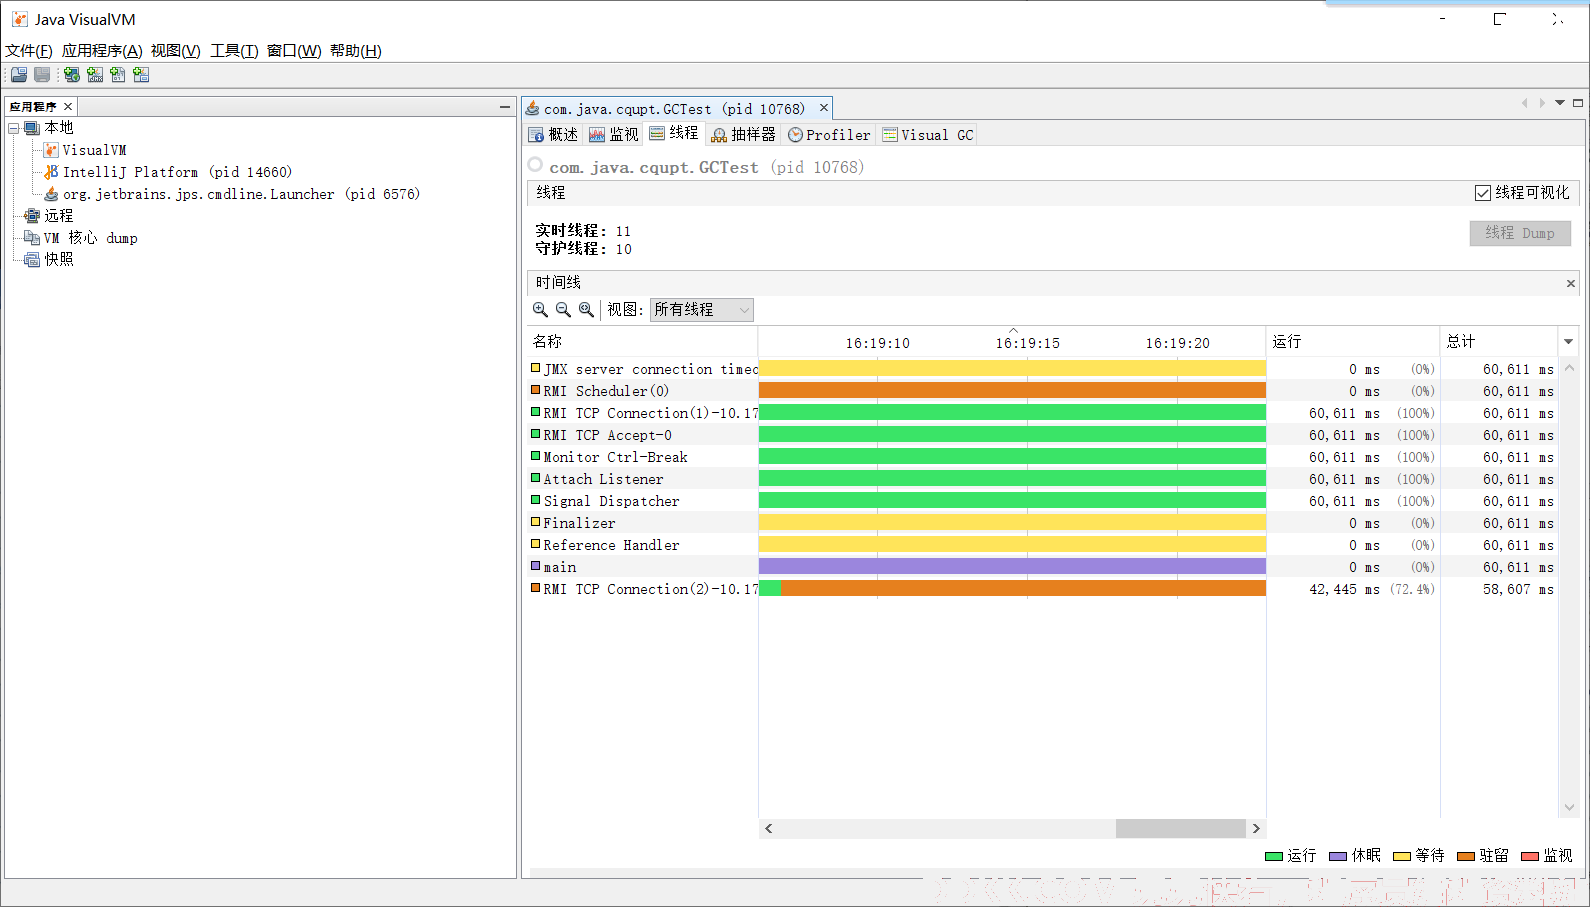Close the GCTest pid 10768 tab

824,108
